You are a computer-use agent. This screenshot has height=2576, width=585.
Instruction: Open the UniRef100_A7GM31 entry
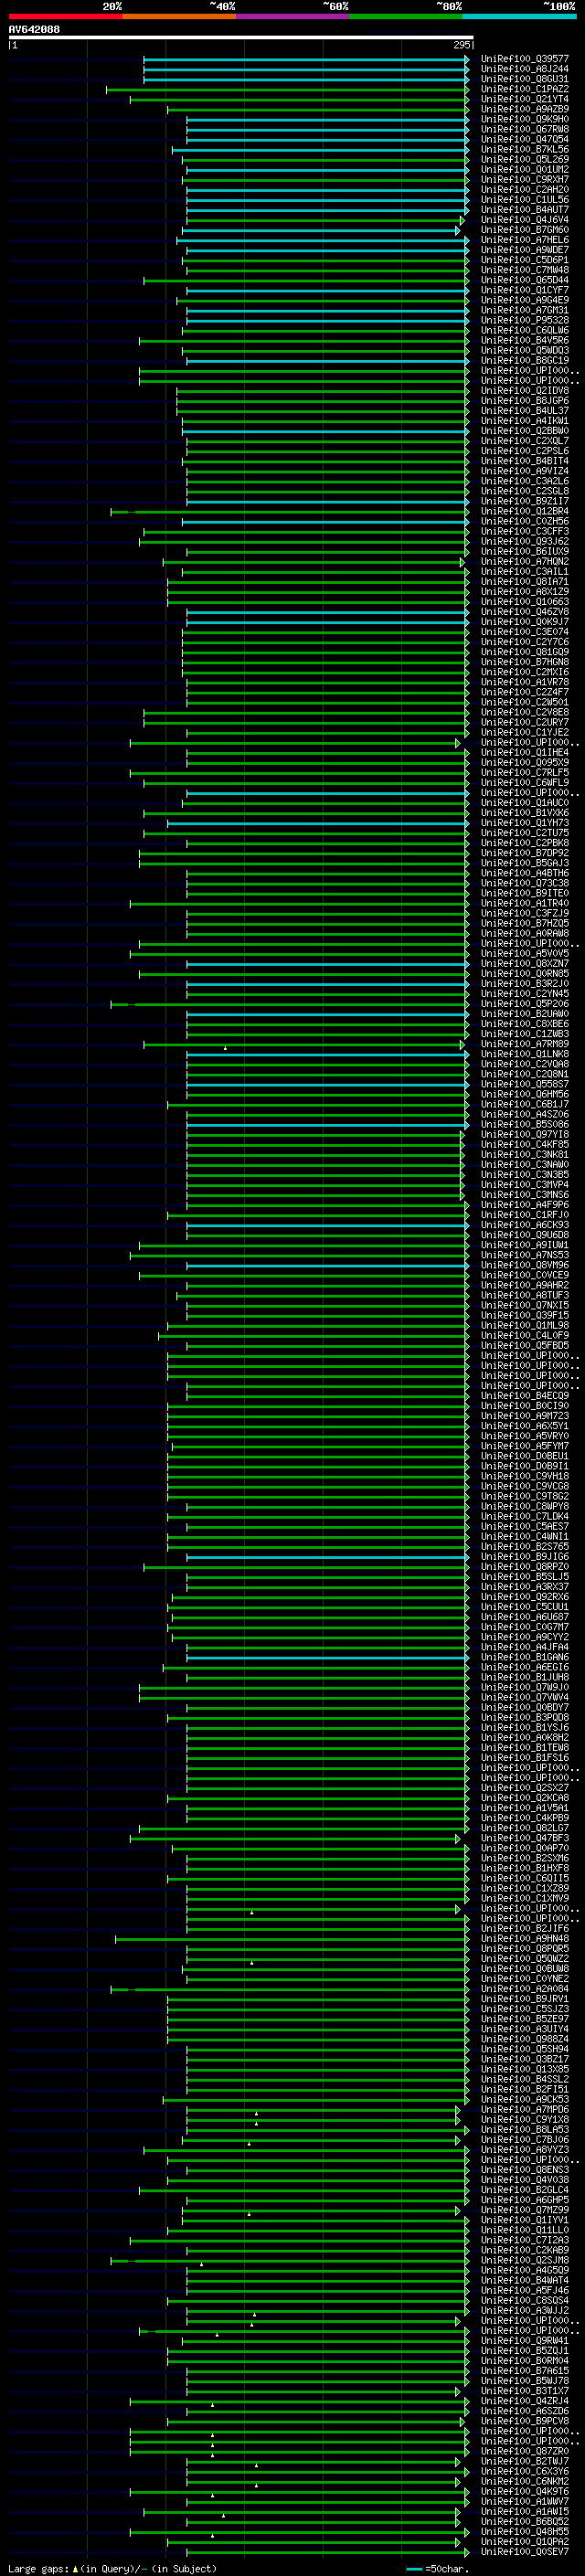tap(525, 310)
